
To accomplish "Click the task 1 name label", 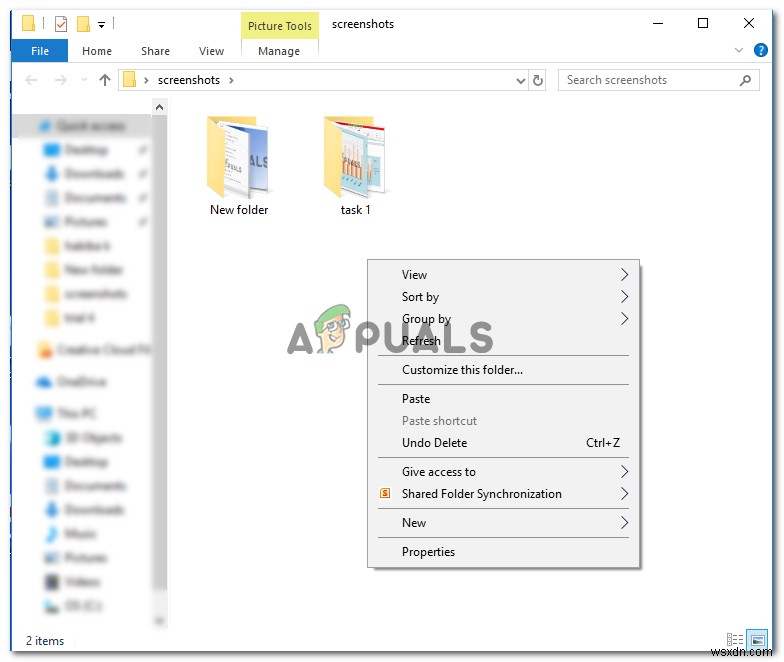I will 356,210.
